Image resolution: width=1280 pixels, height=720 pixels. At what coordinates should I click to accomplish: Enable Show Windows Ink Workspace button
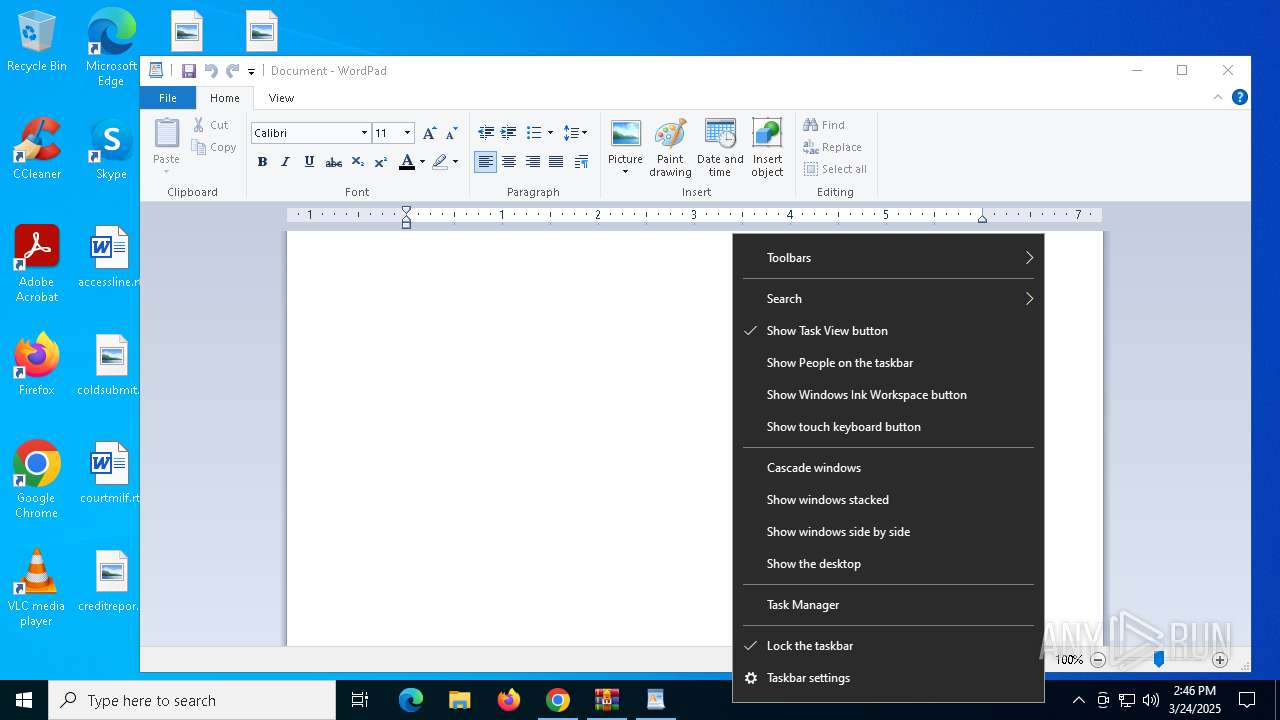click(888, 395)
